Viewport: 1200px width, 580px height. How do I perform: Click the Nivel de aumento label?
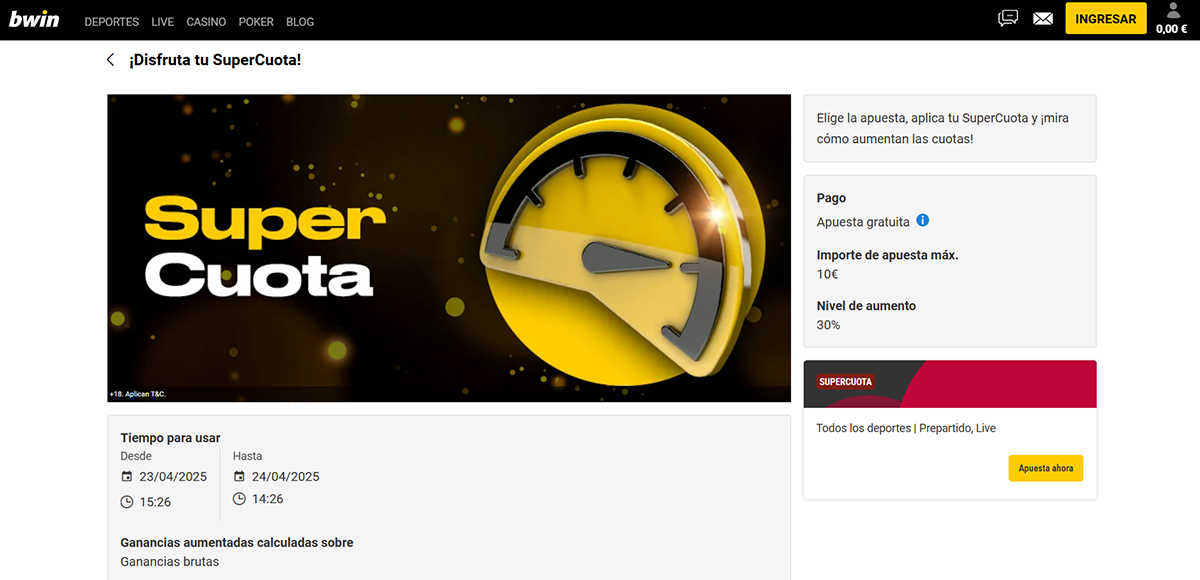tap(866, 306)
